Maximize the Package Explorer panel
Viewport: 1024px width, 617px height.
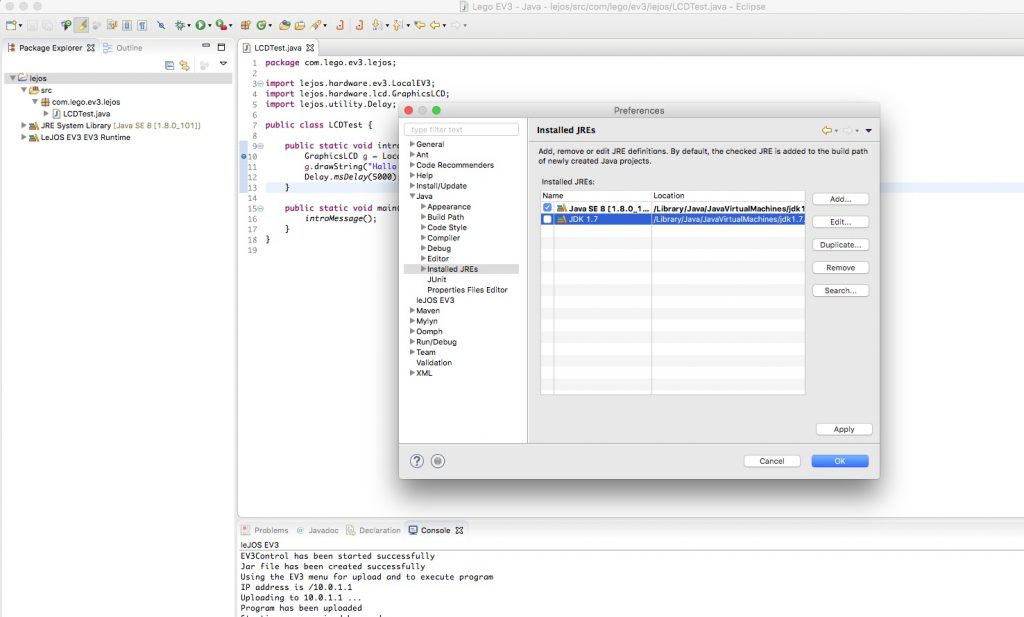tap(221, 47)
